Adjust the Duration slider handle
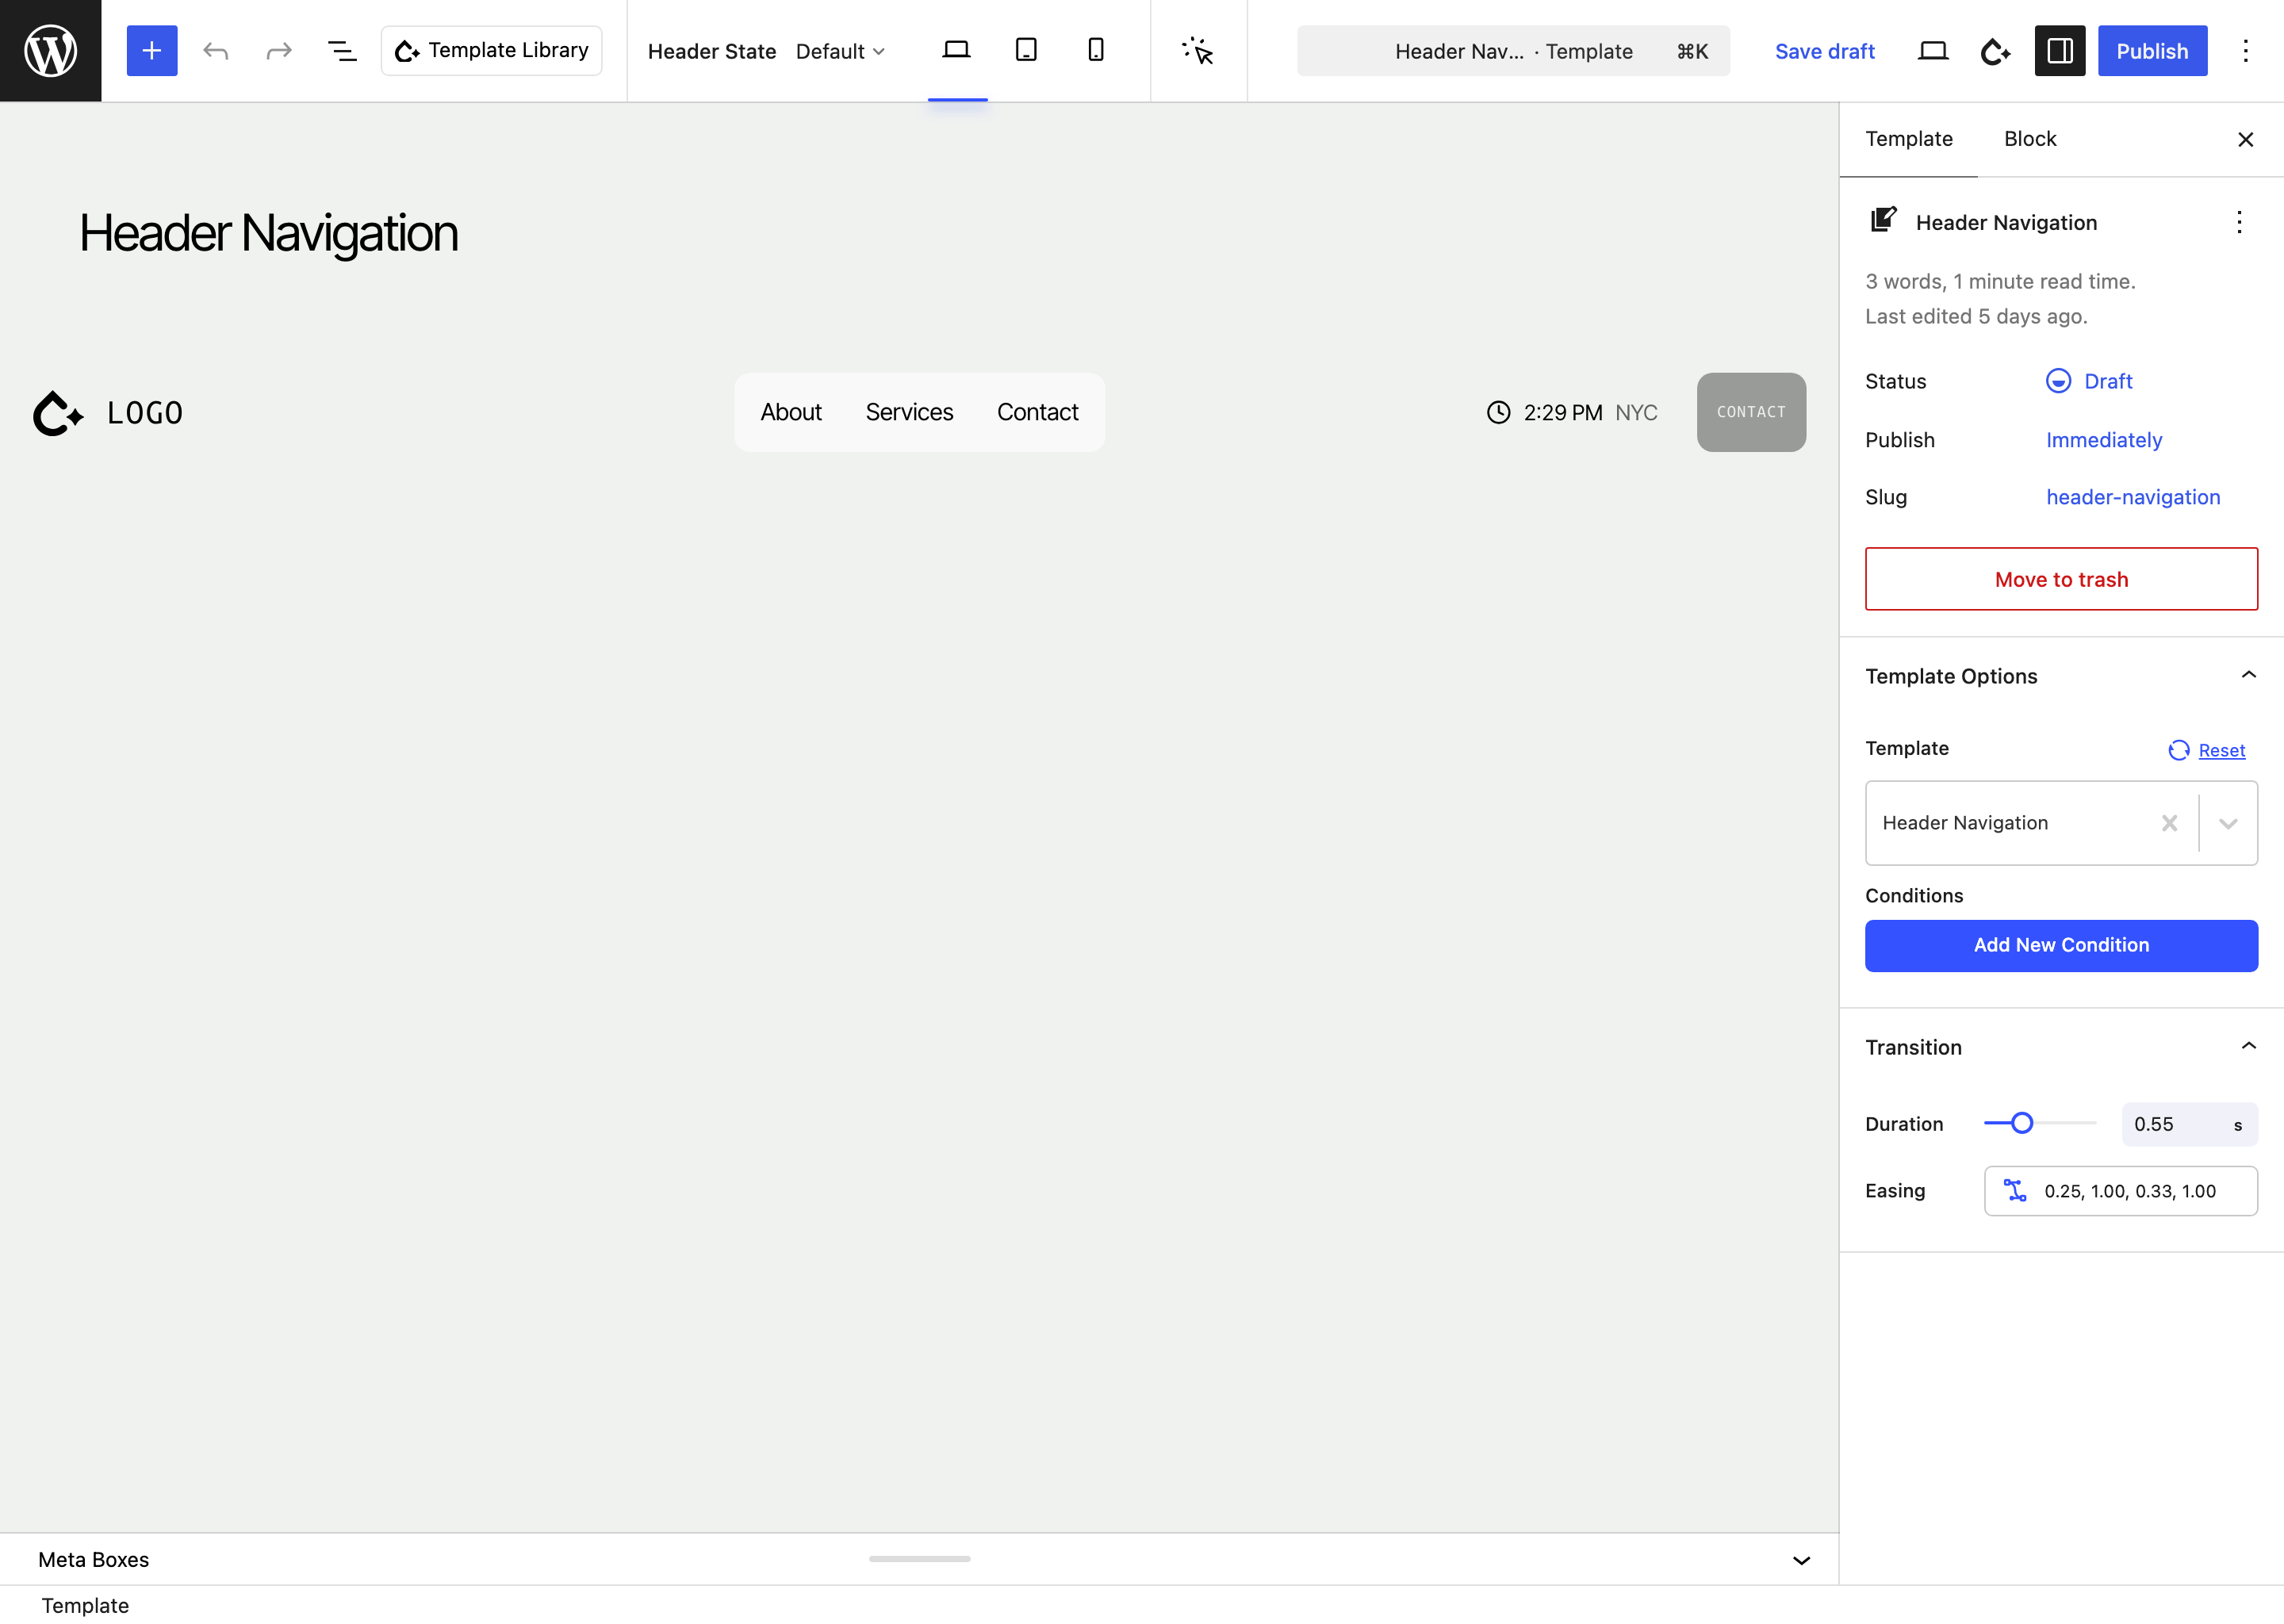 2022,1123
